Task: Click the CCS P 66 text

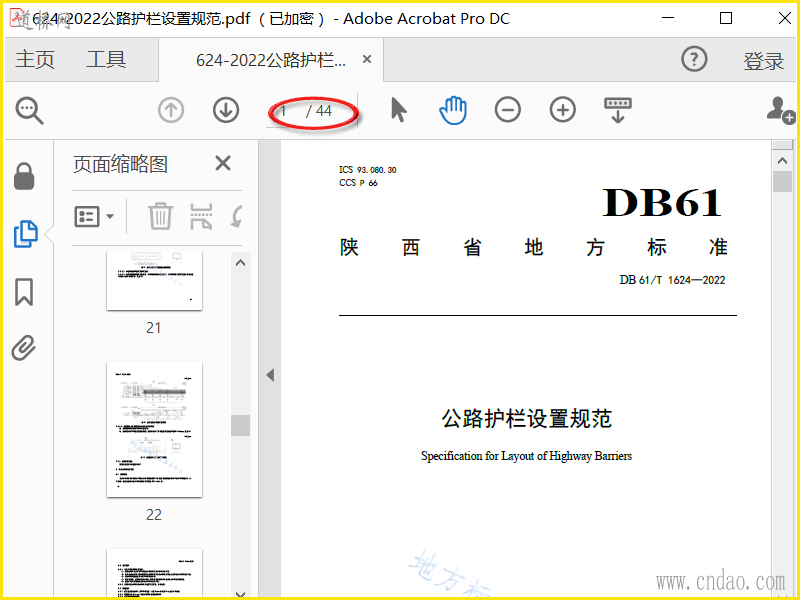Action: pos(358,183)
